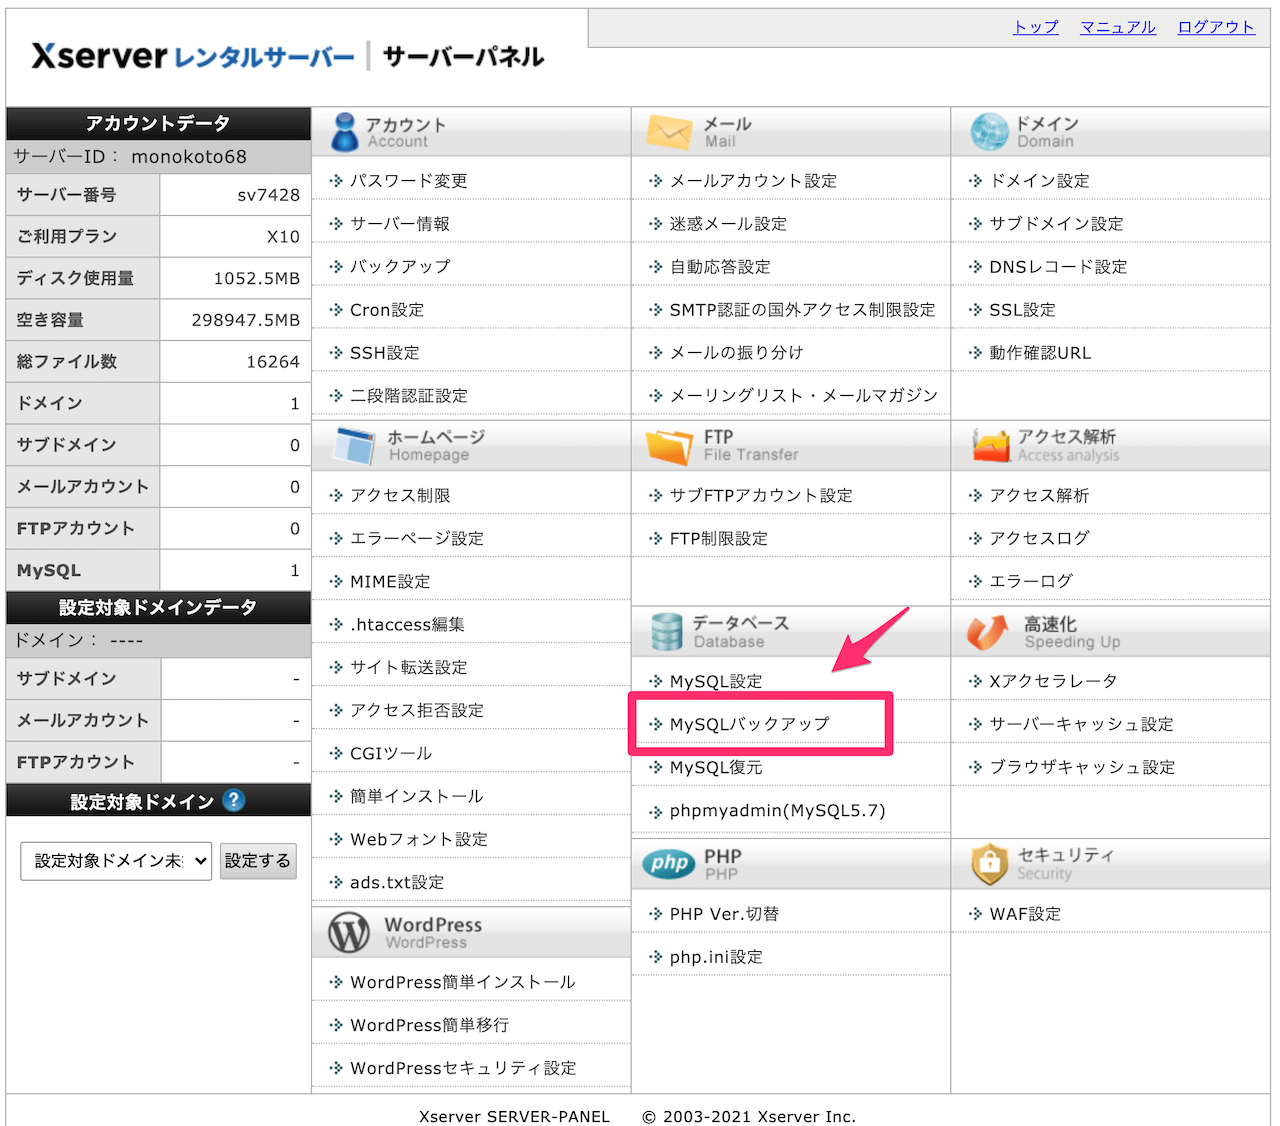Open WAF設定

pos(1025,915)
